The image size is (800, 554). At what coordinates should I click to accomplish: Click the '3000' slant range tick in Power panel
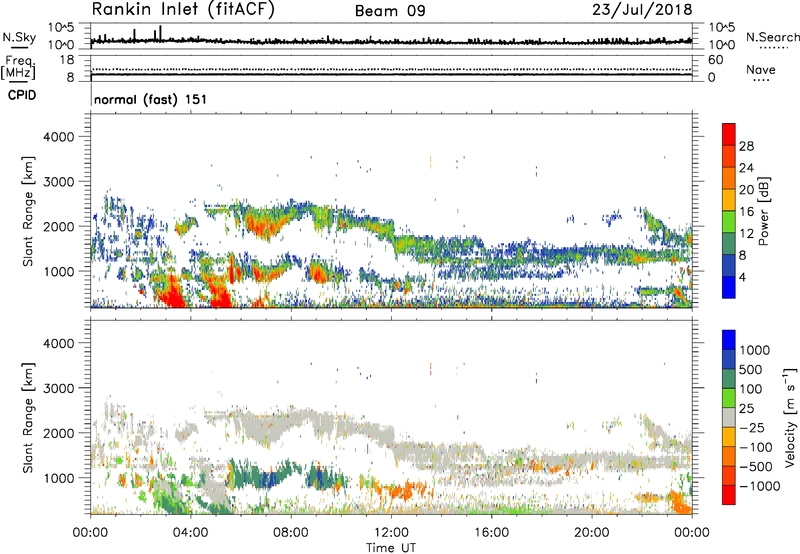pyautogui.click(x=58, y=182)
